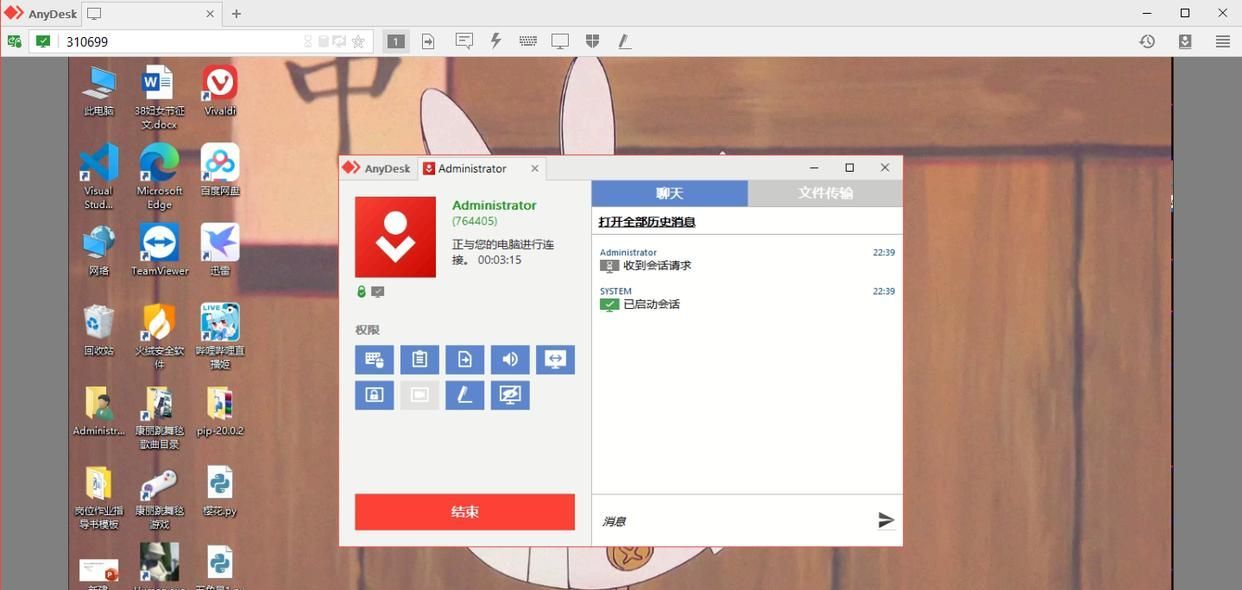Switch to the 聊天 chat tab
Image resolution: width=1242 pixels, height=590 pixels.
[670, 193]
